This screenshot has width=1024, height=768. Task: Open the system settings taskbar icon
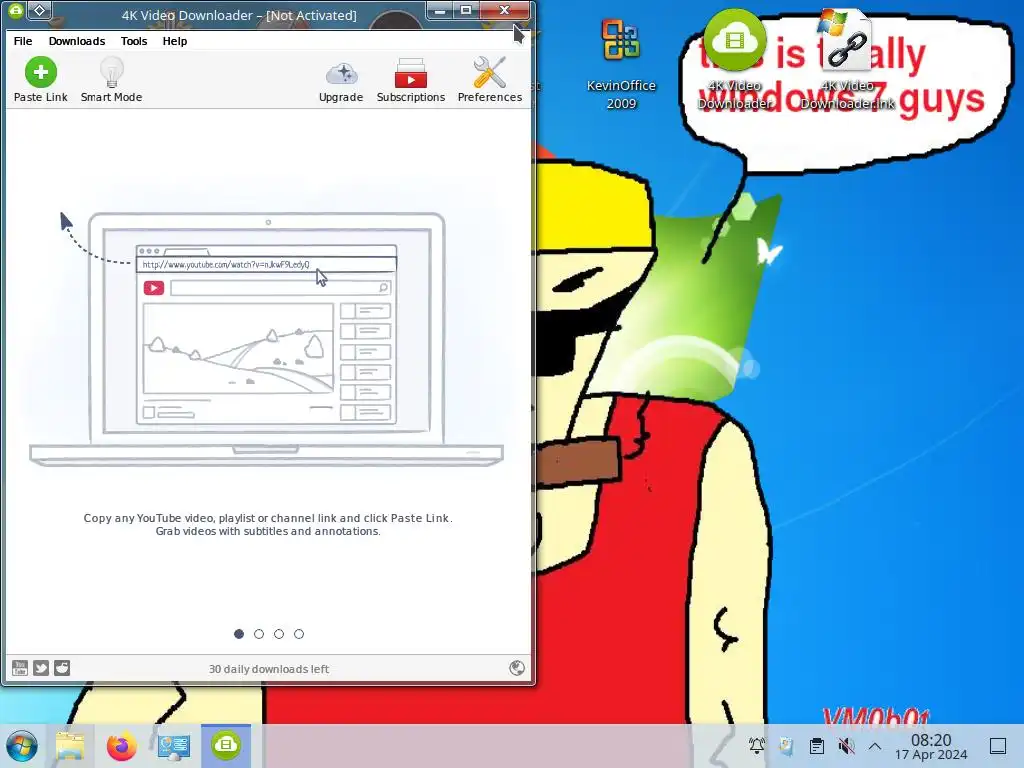pyautogui.click(x=174, y=746)
